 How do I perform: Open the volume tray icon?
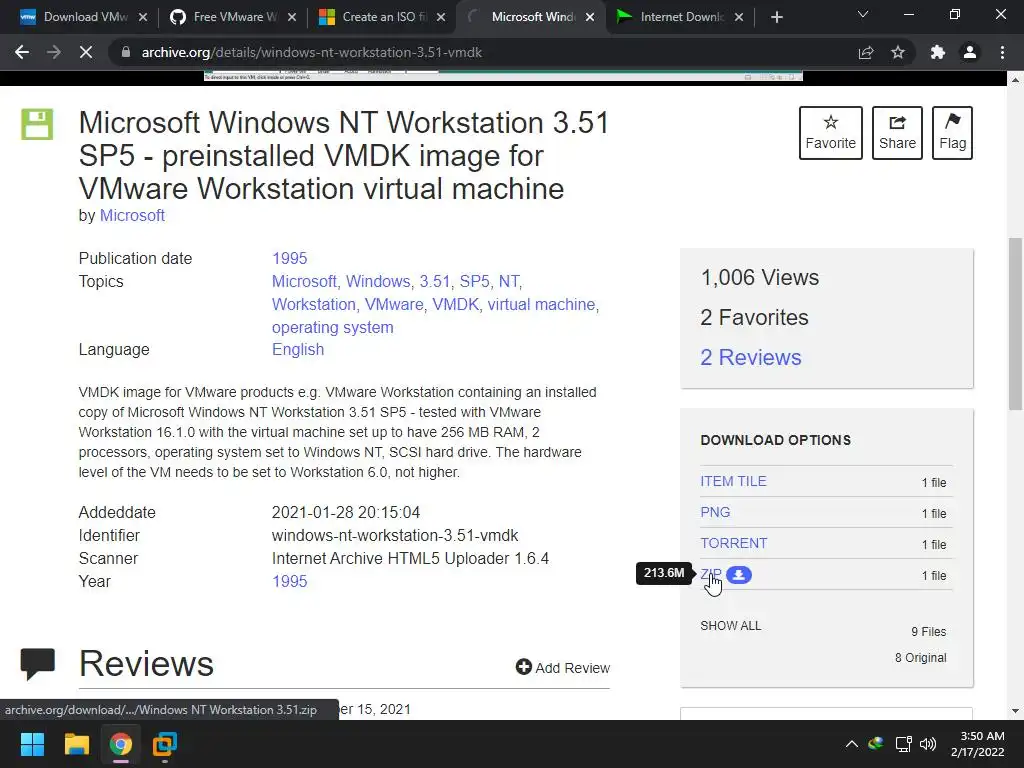928,744
